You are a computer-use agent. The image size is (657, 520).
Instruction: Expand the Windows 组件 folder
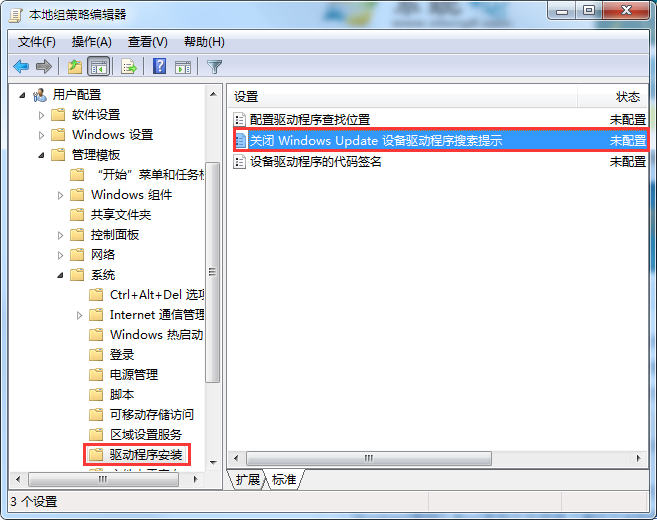click(60, 195)
